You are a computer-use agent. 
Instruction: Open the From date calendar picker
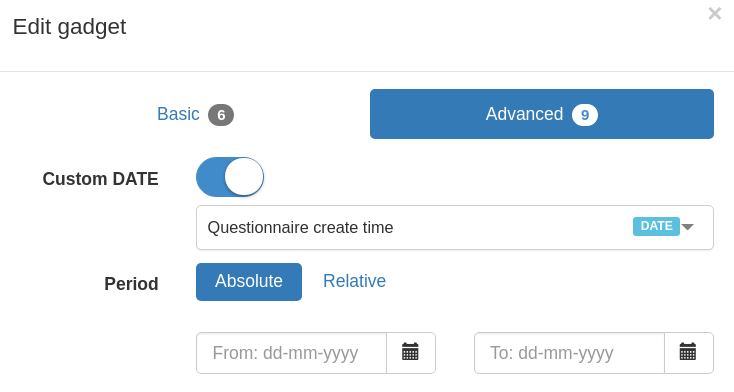coord(411,353)
